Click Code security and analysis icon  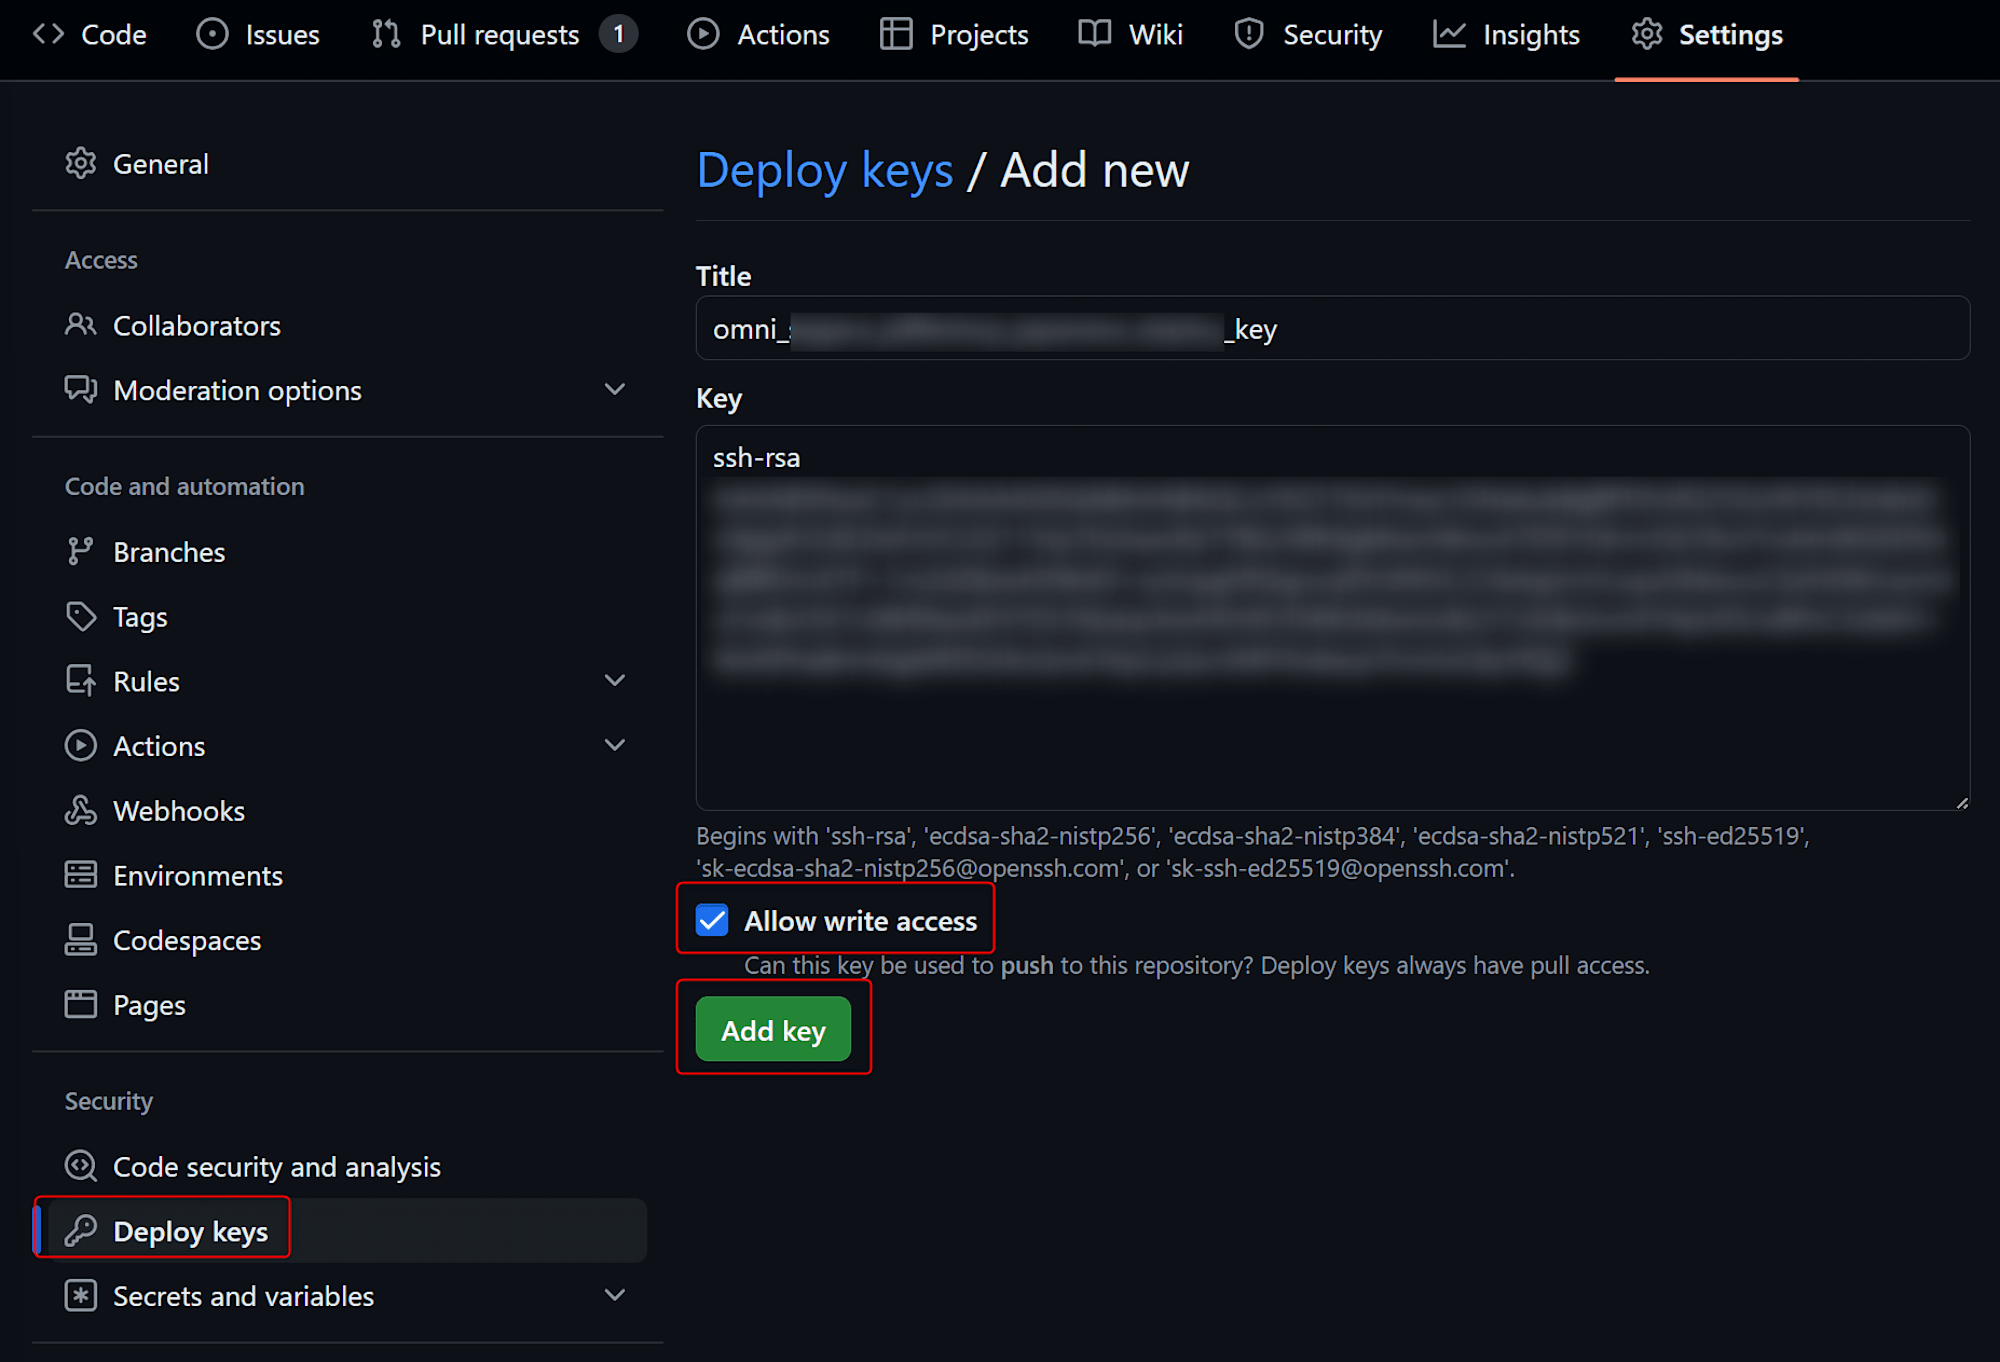80,1166
